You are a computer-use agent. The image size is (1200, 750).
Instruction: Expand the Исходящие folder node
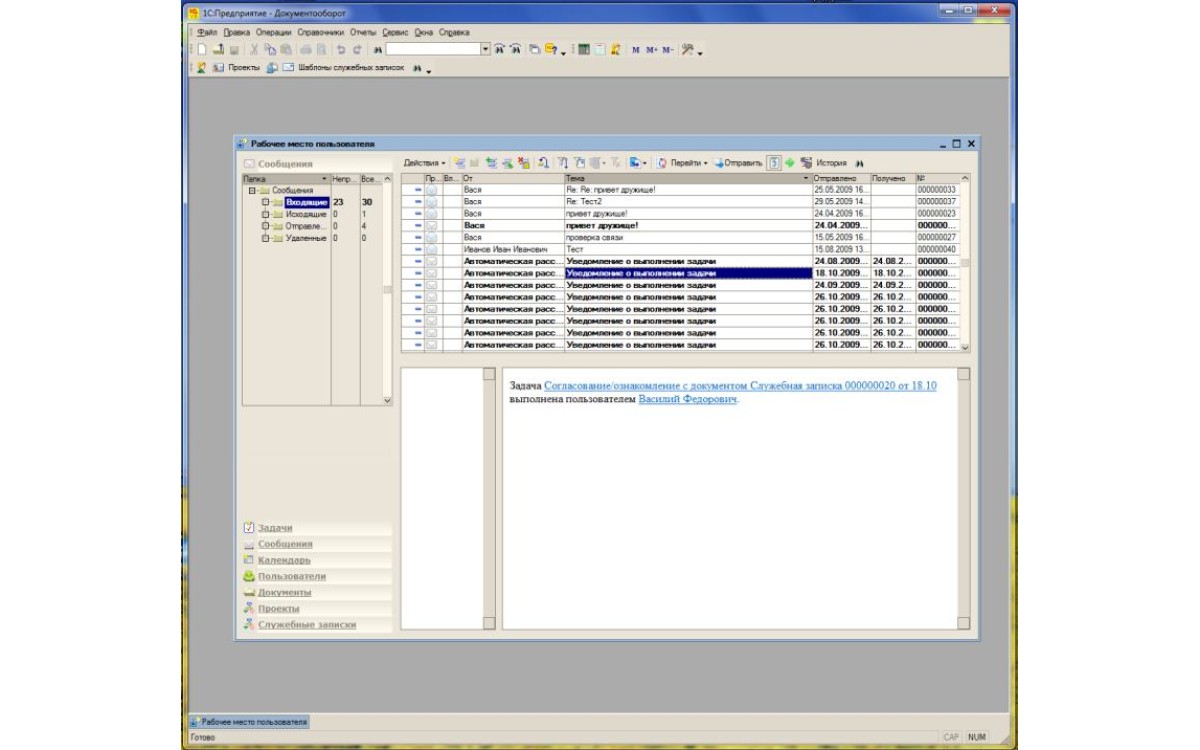(x=265, y=214)
